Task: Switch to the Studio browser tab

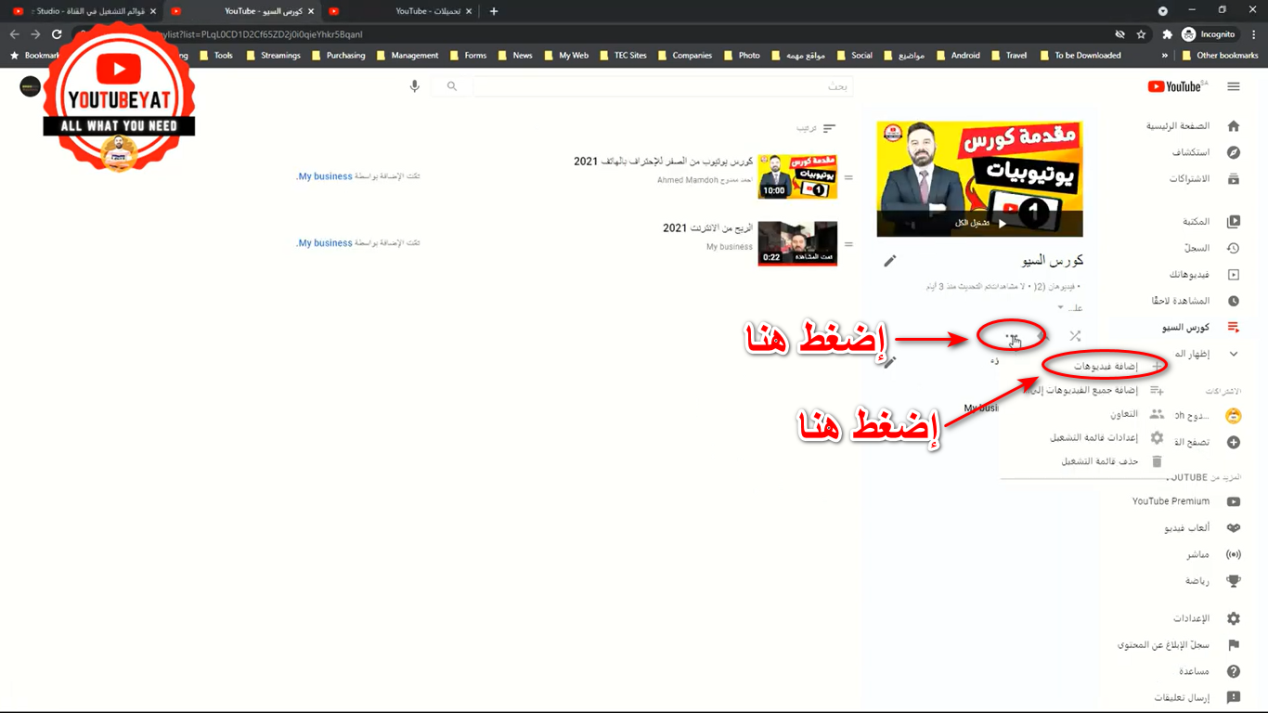Action: point(85,11)
